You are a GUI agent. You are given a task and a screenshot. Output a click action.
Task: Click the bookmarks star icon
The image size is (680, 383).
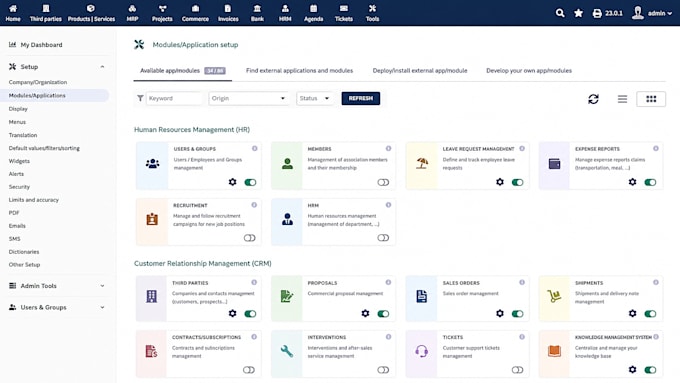(x=578, y=13)
